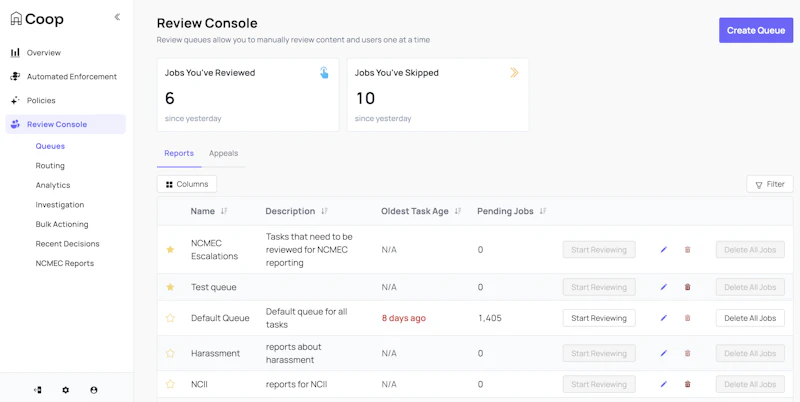The height and width of the screenshot is (402, 800).
Task: Click Delete All Jobs for NCII queue
Action: tap(750, 384)
